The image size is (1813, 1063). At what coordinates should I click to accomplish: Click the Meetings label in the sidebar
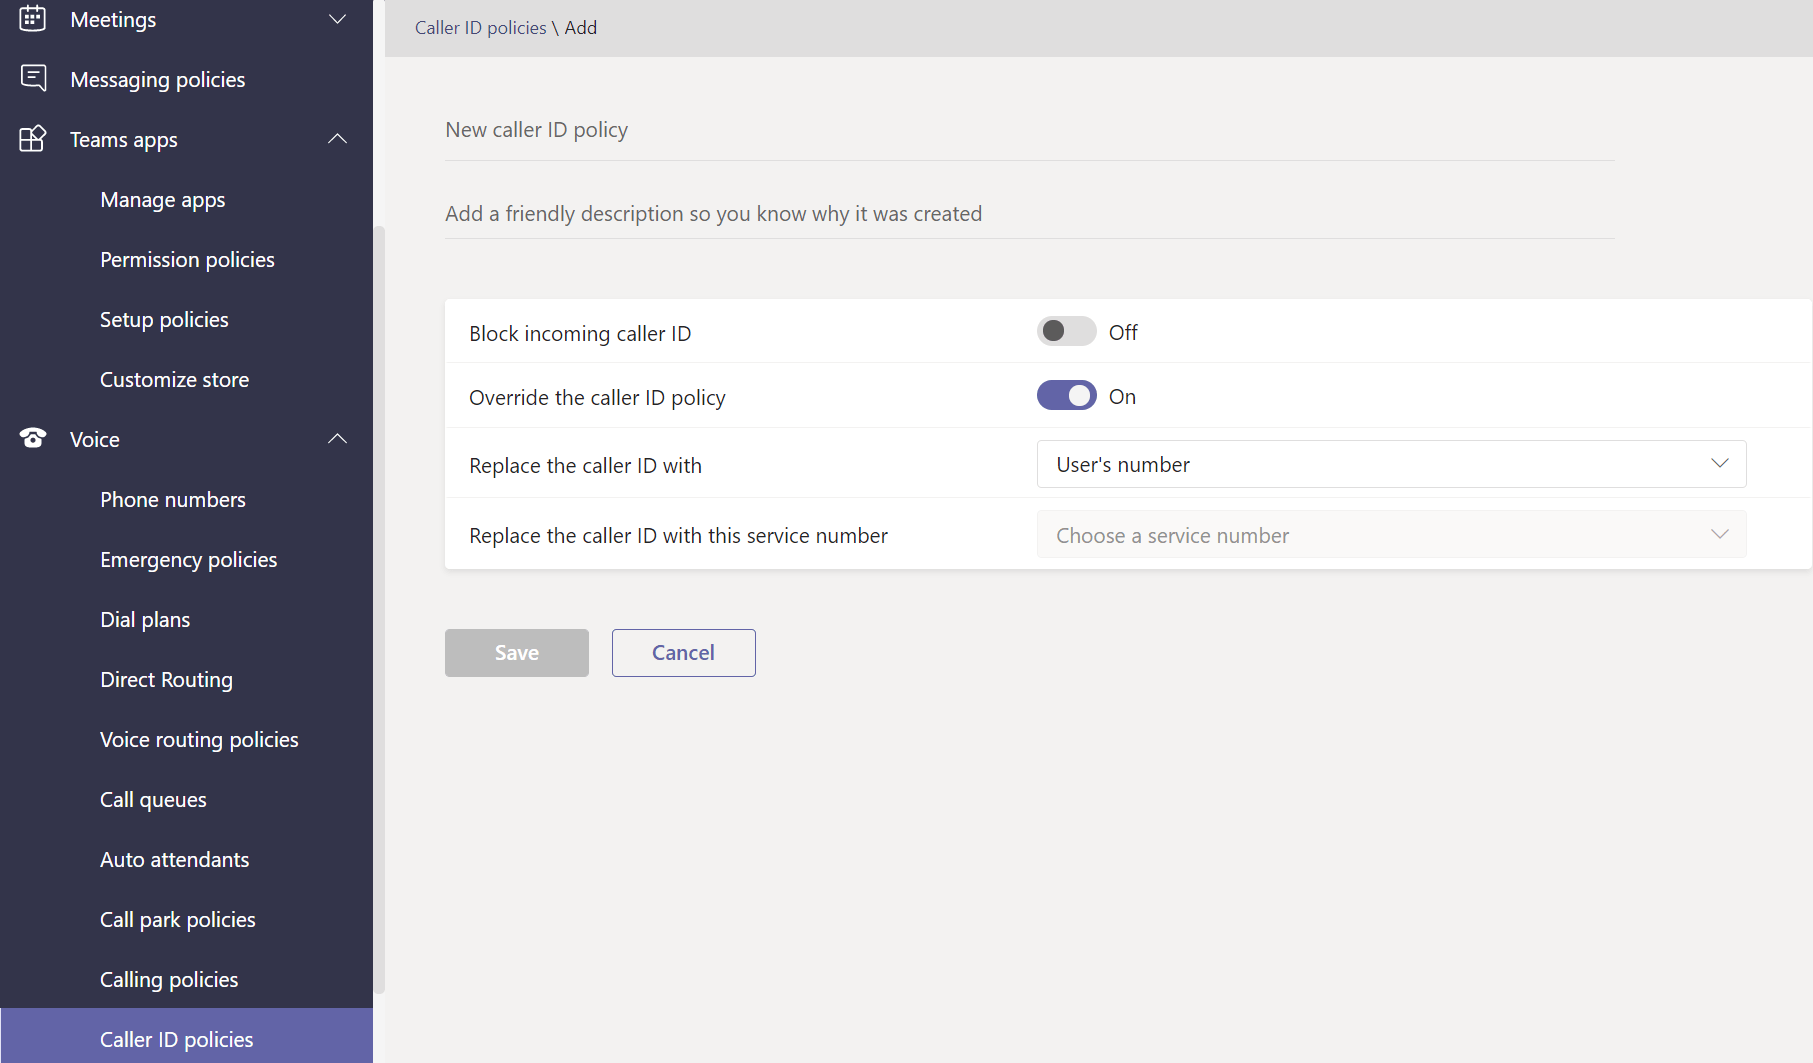point(113,20)
